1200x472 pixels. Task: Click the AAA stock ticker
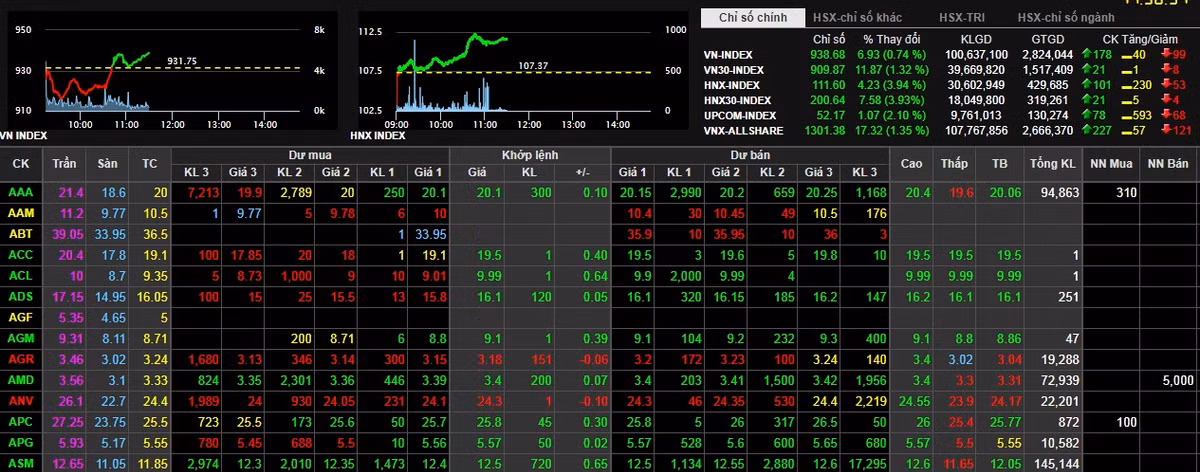[x=20, y=192]
